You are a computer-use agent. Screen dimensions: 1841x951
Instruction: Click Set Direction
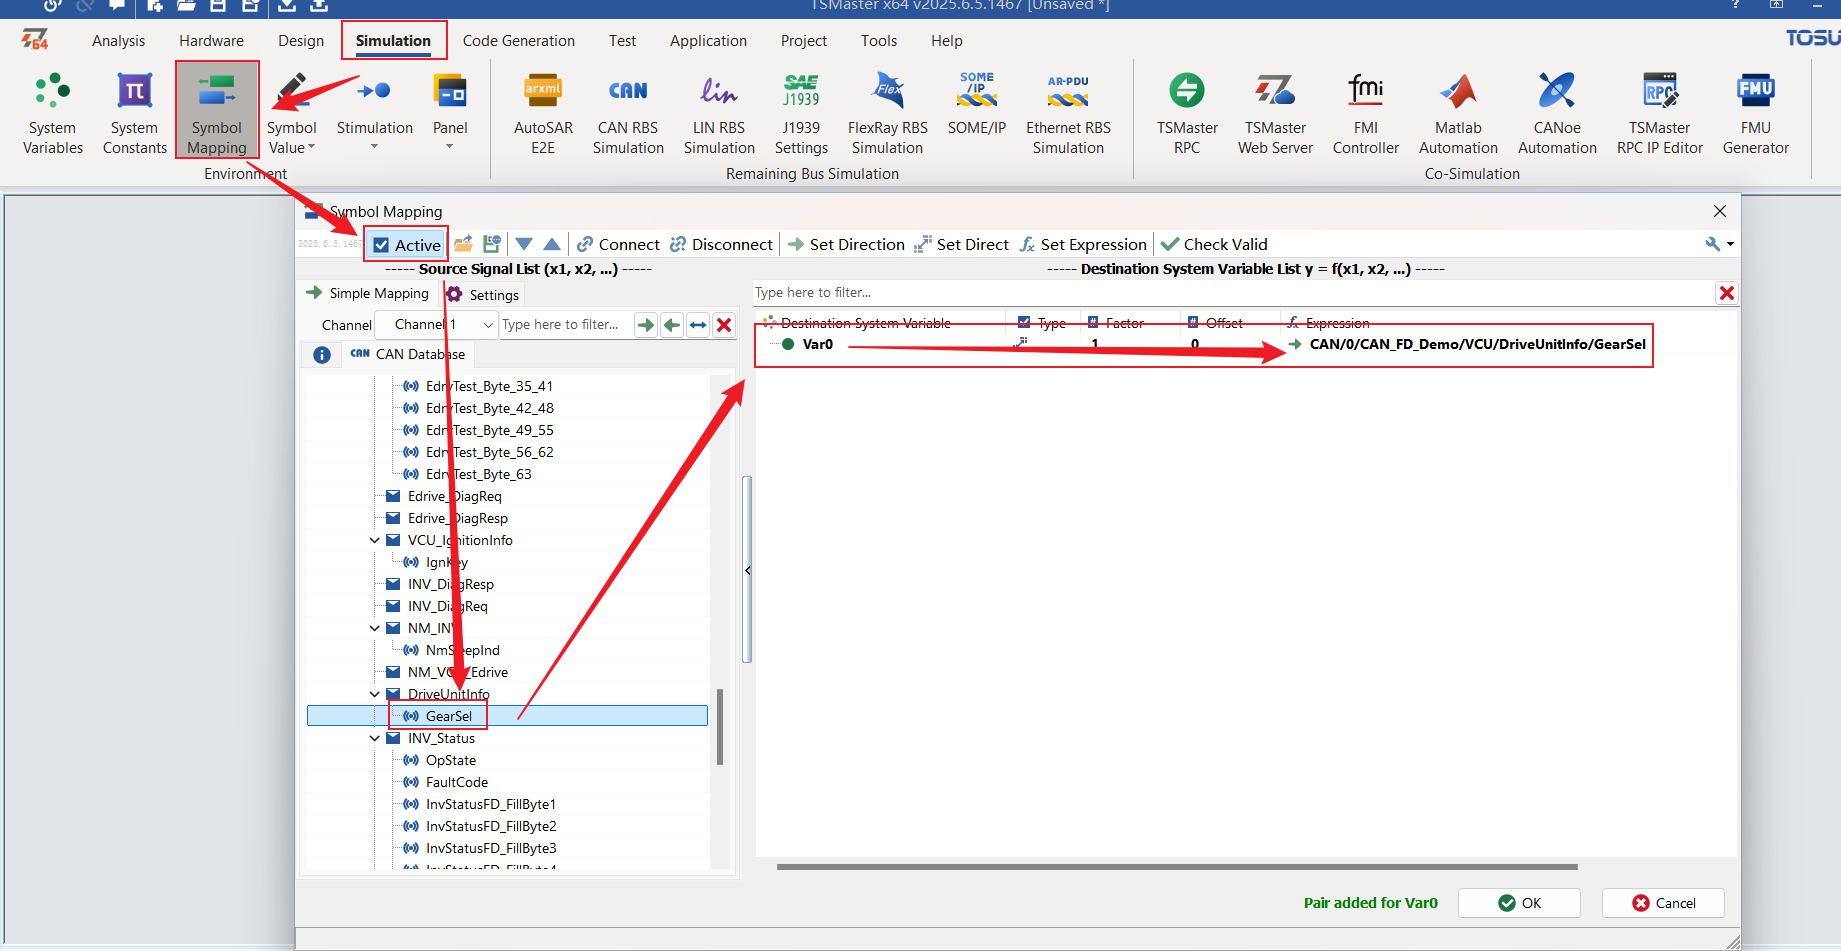(x=846, y=244)
